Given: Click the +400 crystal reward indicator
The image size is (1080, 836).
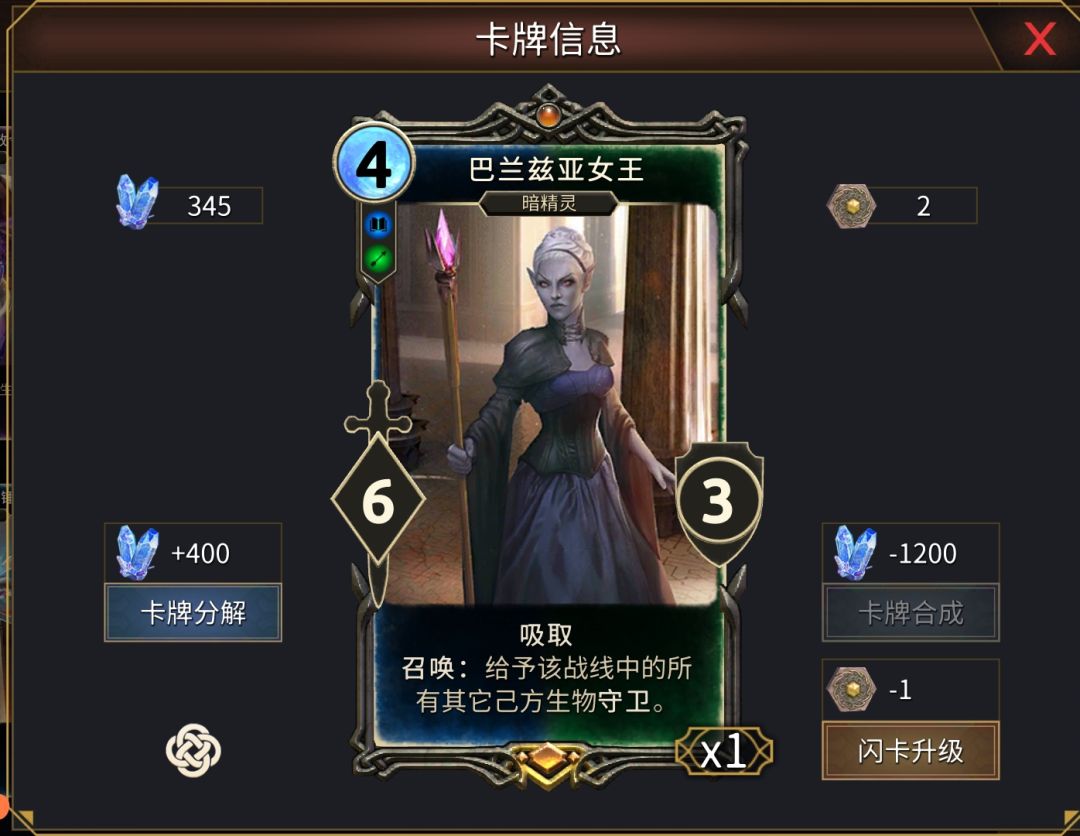Looking at the screenshot, I should coord(193,553).
